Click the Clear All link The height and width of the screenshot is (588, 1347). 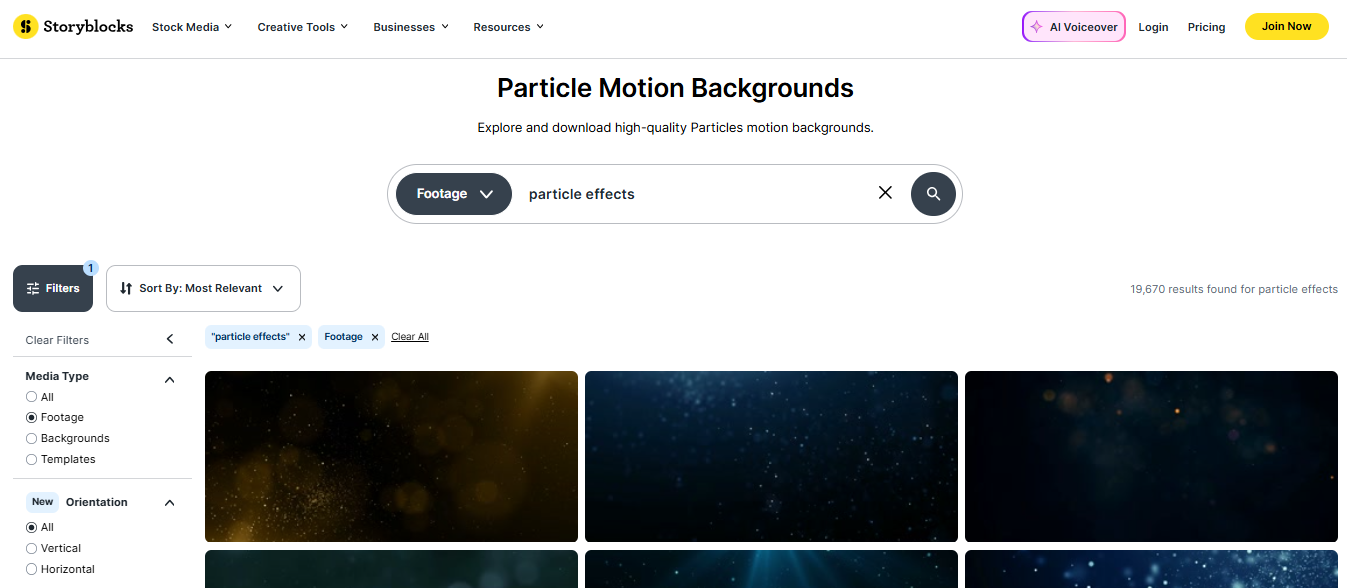[x=409, y=337]
